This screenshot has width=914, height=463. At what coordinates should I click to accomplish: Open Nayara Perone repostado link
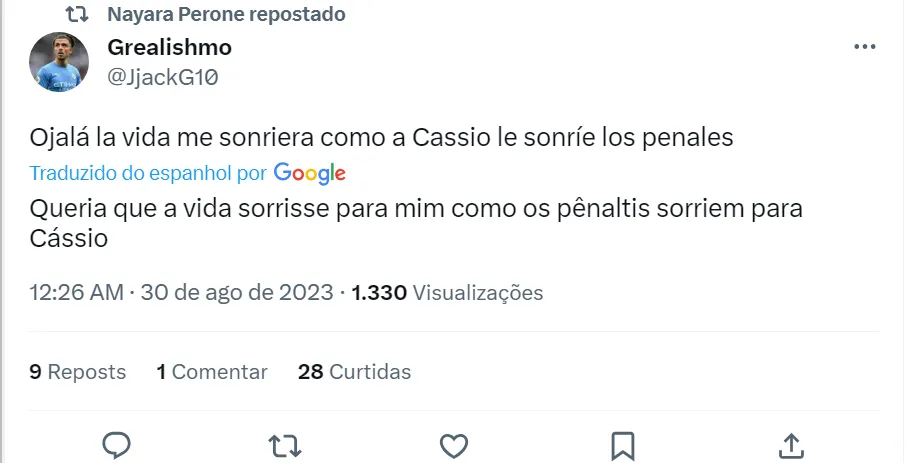pyautogui.click(x=226, y=14)
